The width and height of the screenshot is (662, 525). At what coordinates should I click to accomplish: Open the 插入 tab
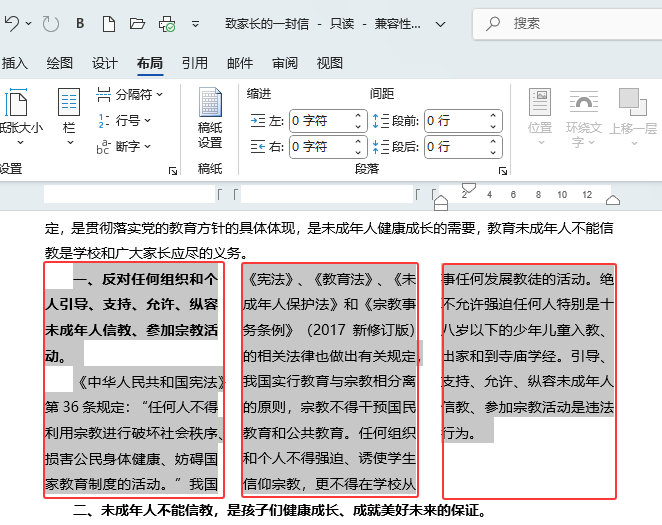pyautogui.click(x=14, y=63)
